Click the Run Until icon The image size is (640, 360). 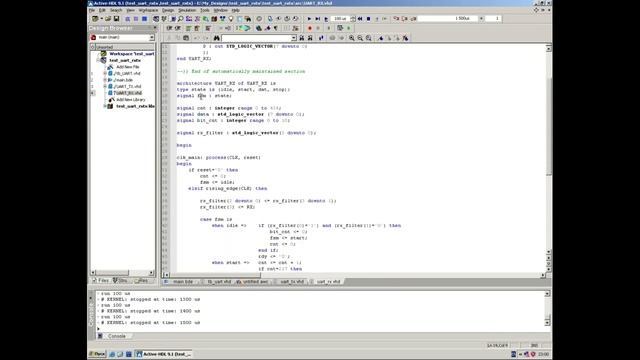coord(318,19)
